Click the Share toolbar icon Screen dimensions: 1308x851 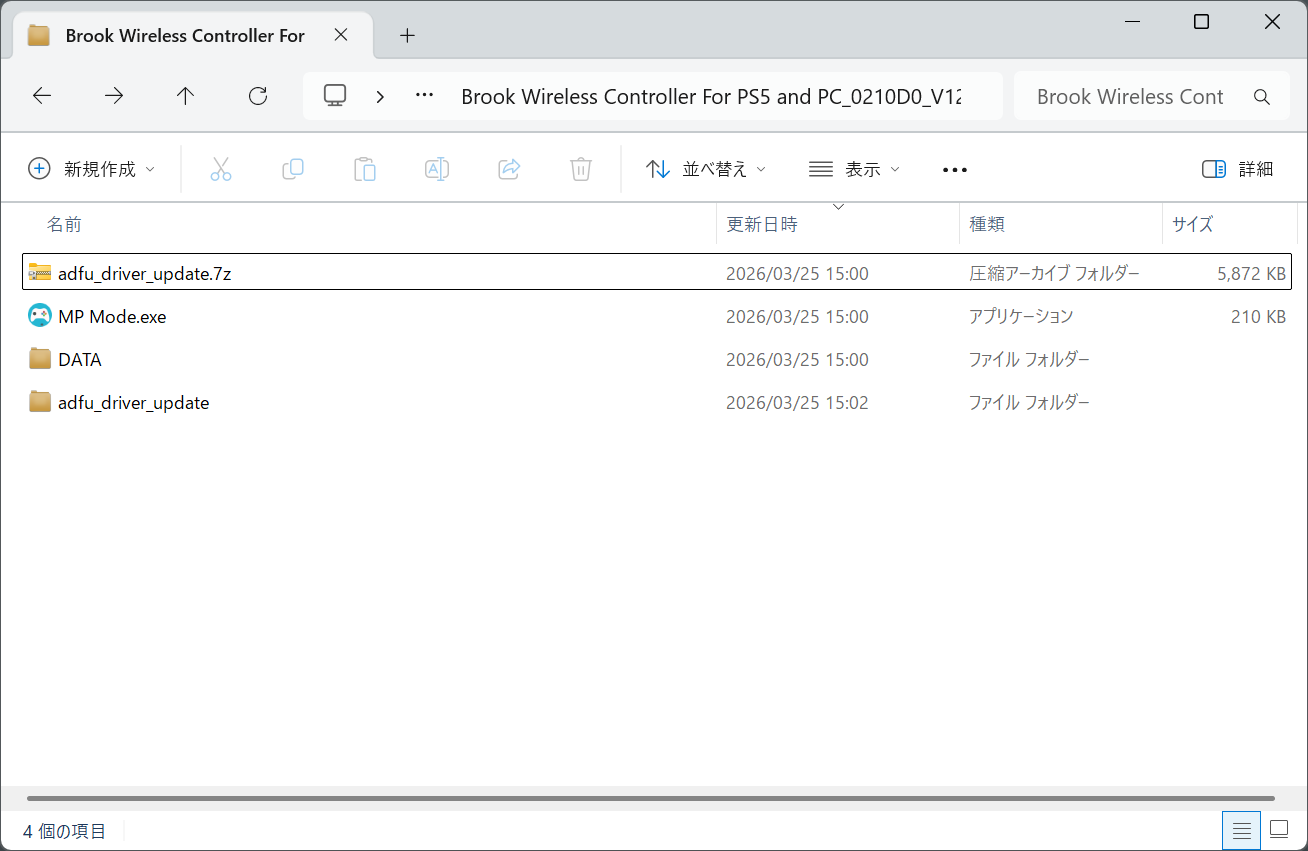[x=509, y=169]
